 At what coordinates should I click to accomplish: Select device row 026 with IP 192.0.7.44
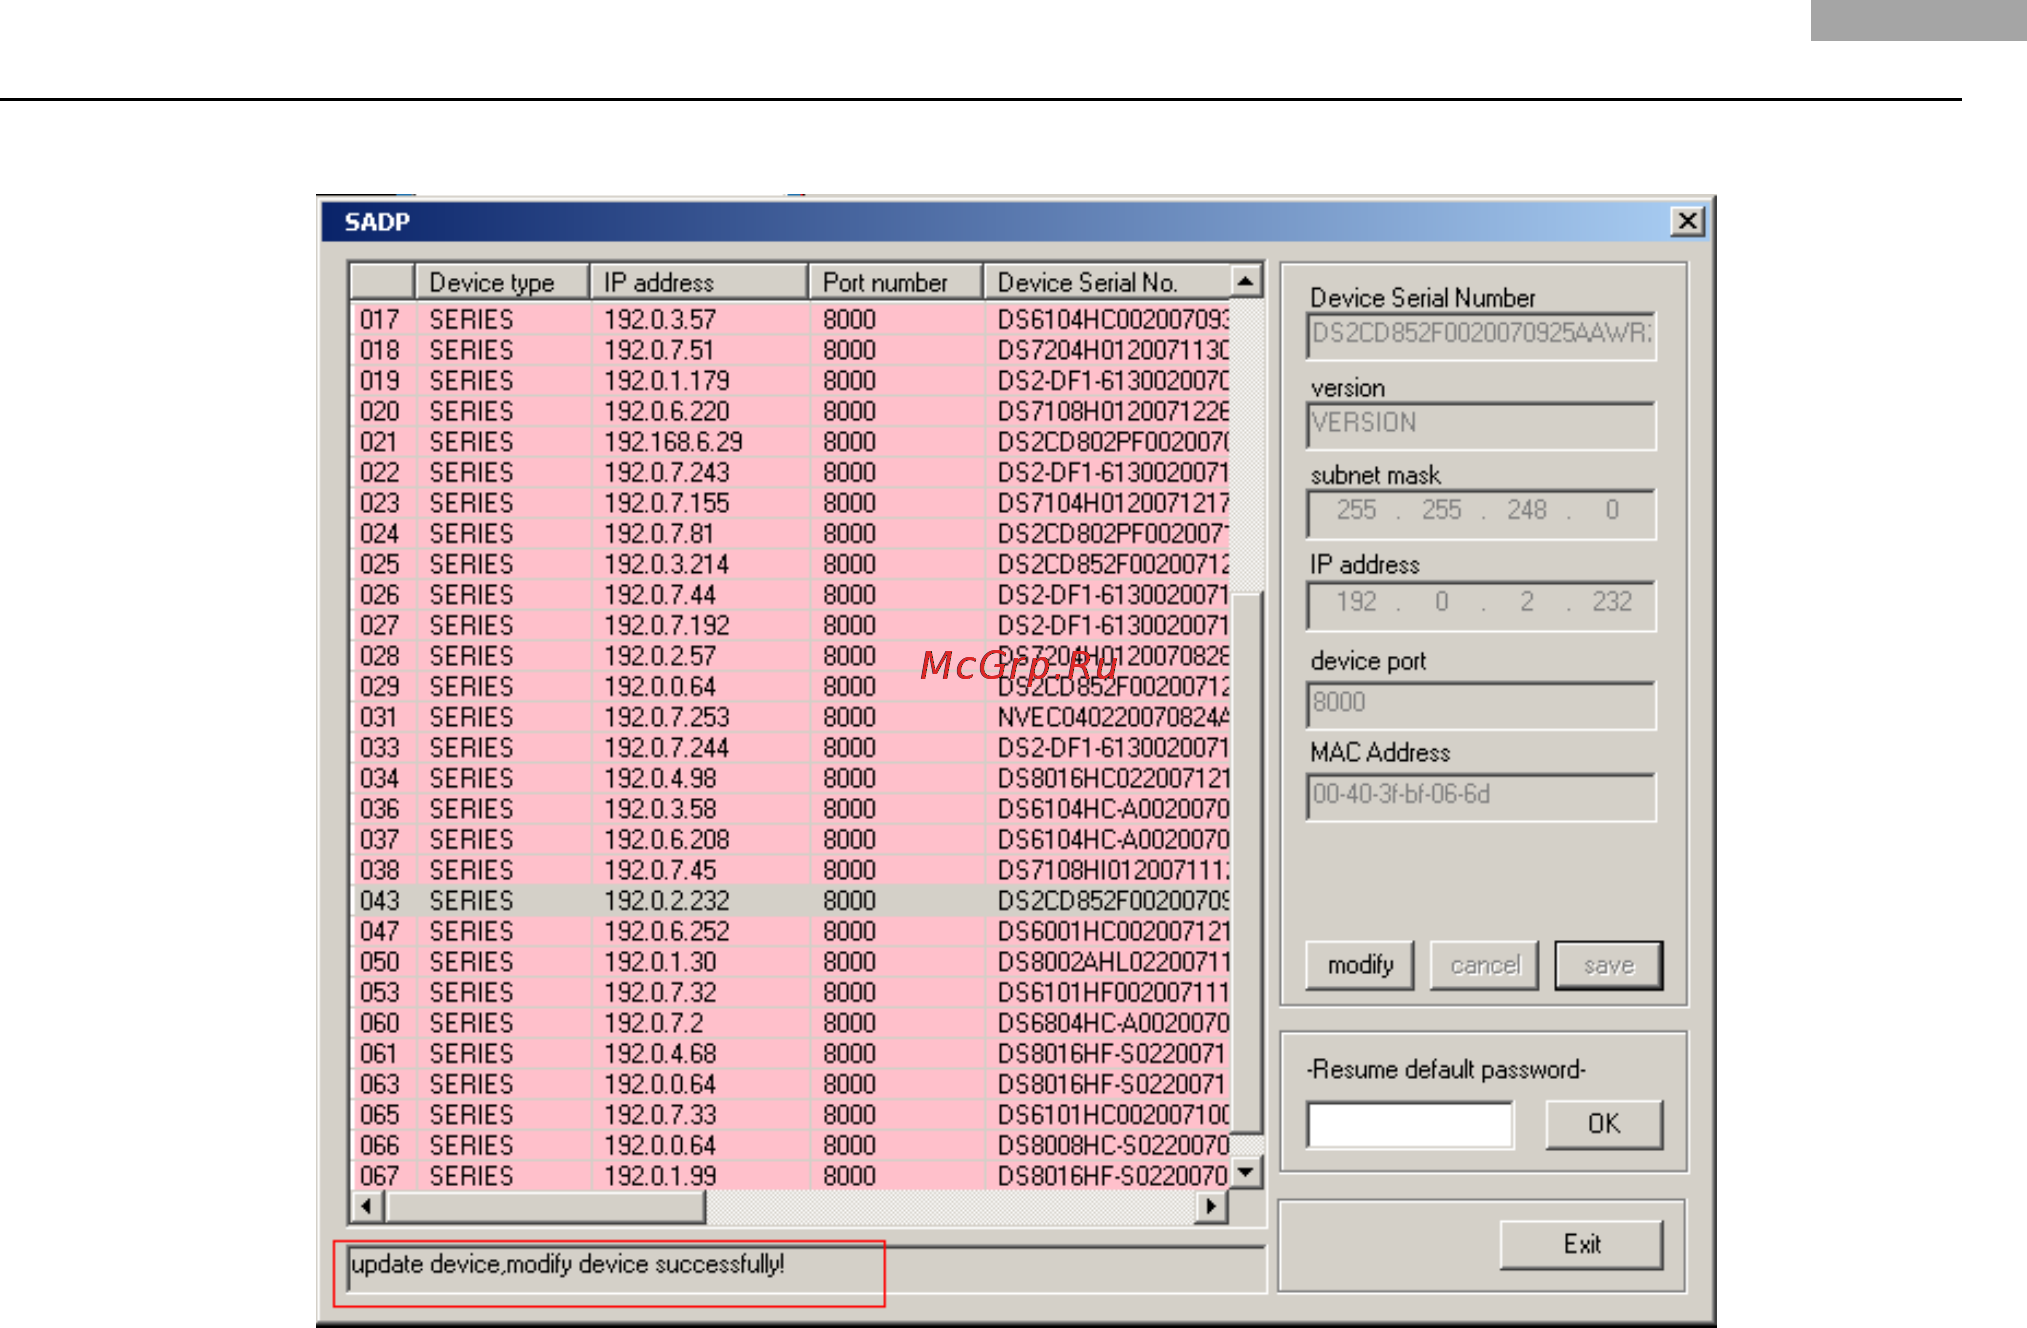point(790,595)
